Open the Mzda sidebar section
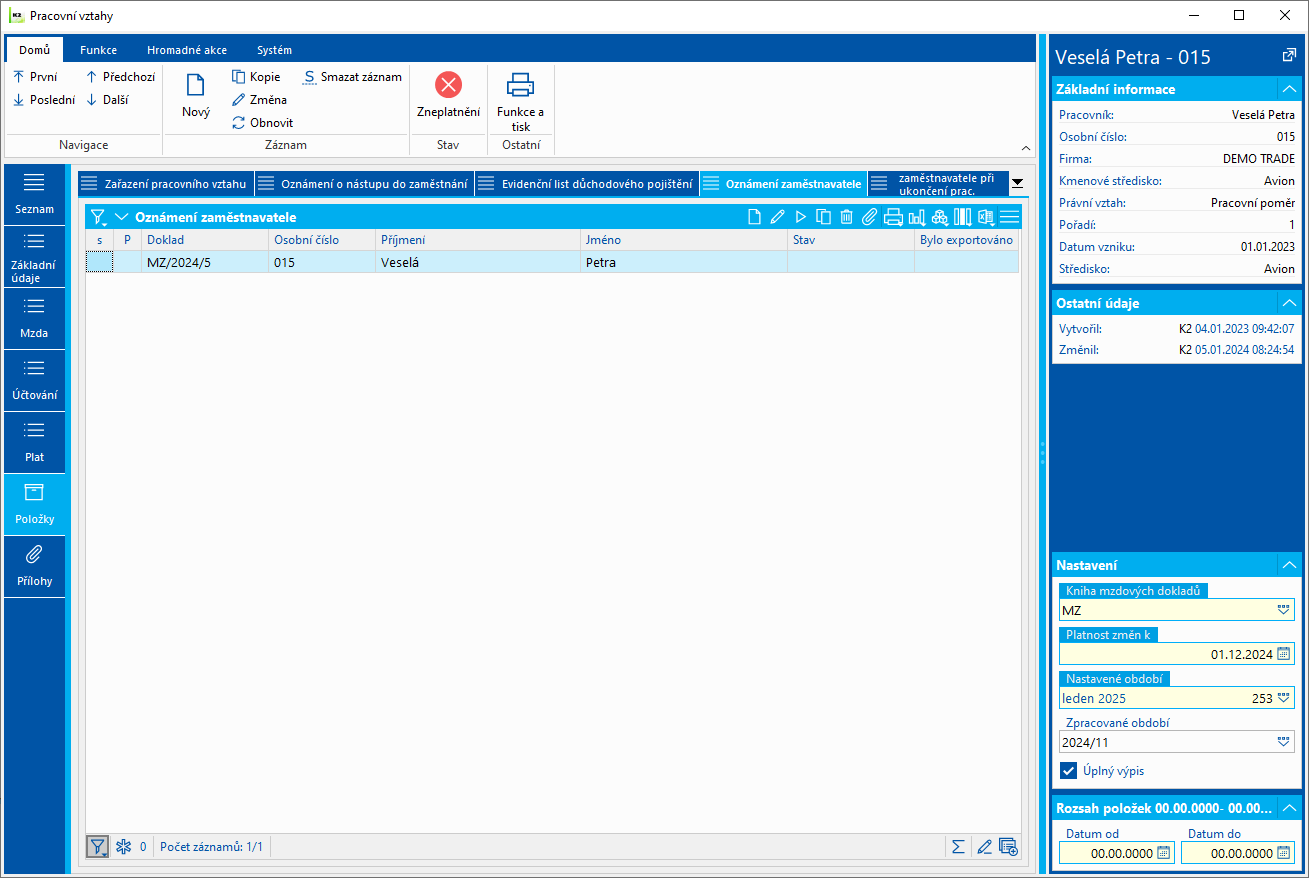 [x=35, y=319]
